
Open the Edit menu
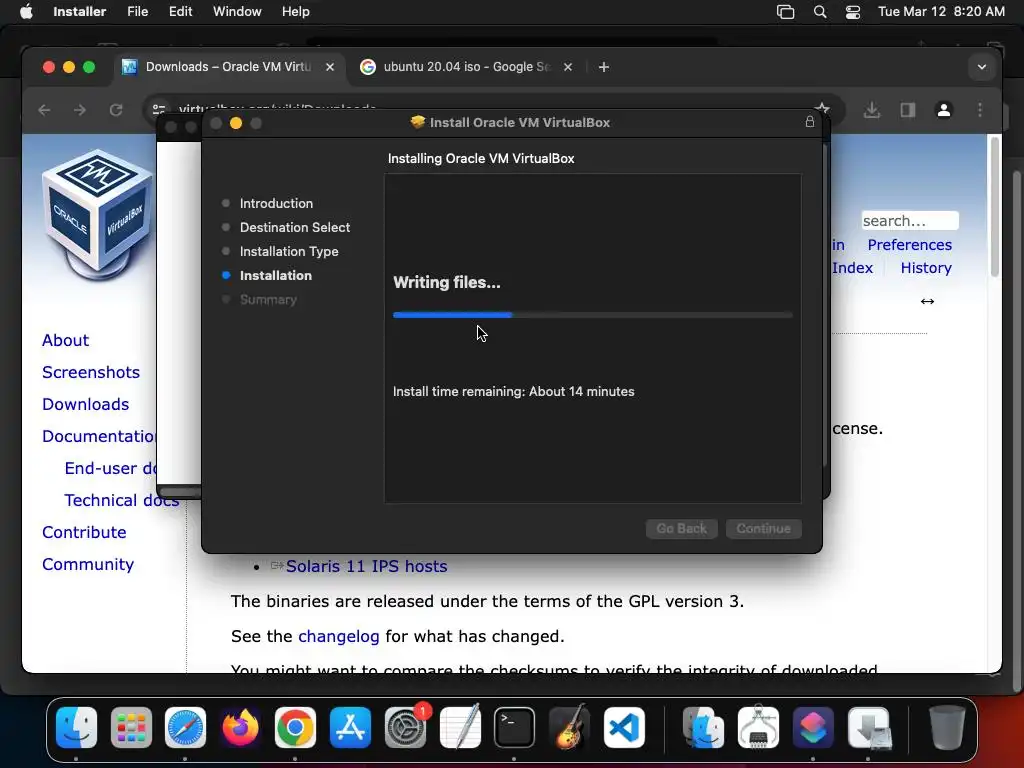pos(180,12)
